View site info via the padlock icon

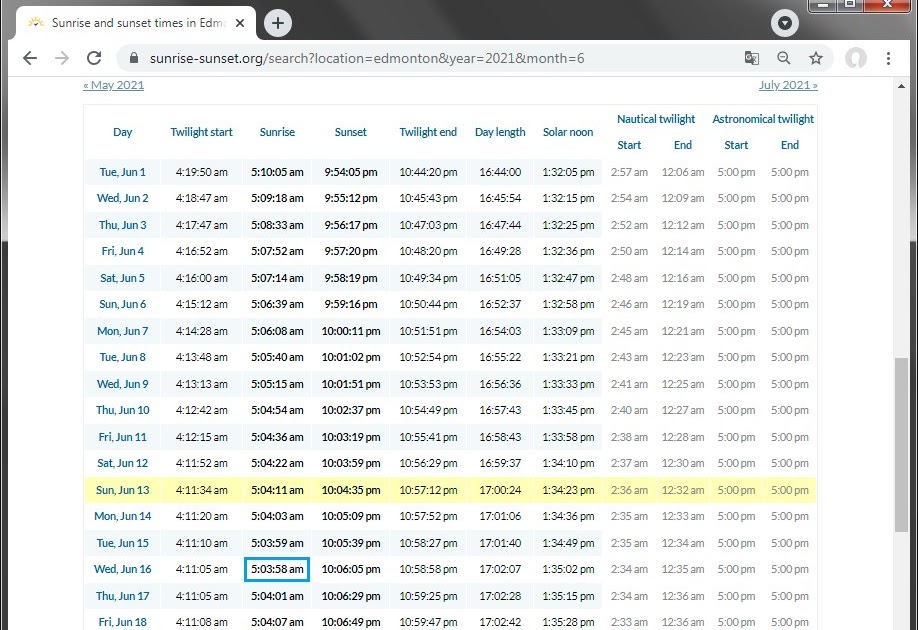click(134, 58)
